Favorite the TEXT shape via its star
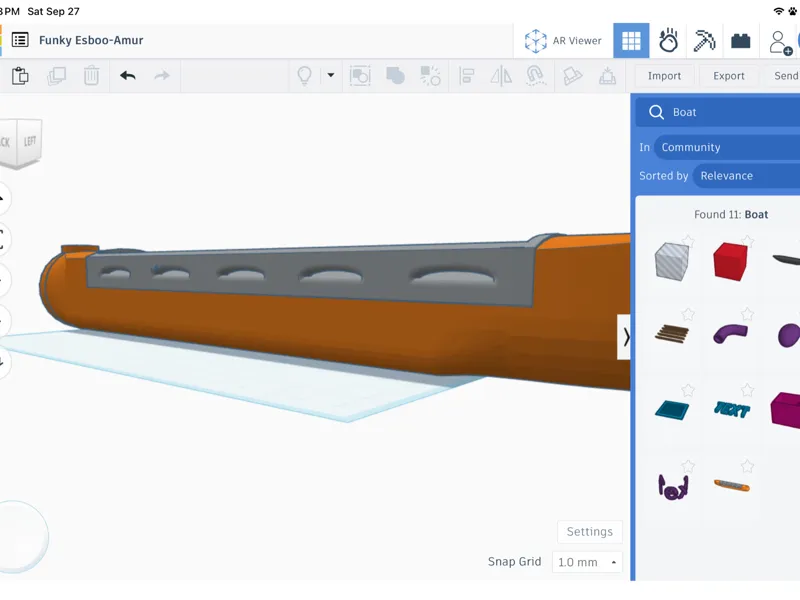 747,390
